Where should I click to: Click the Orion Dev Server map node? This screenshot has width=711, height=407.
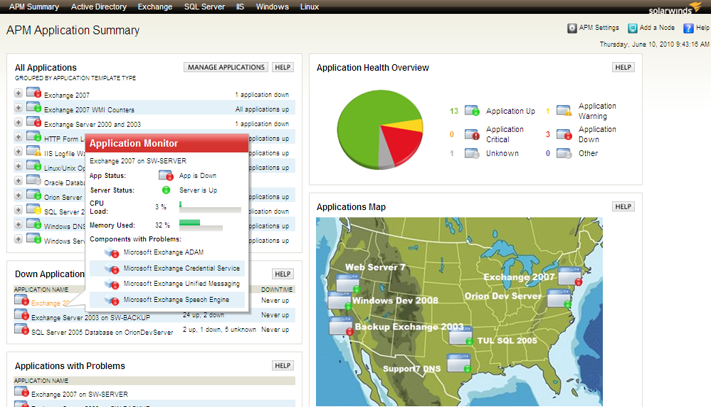click(x=559, y=299)
